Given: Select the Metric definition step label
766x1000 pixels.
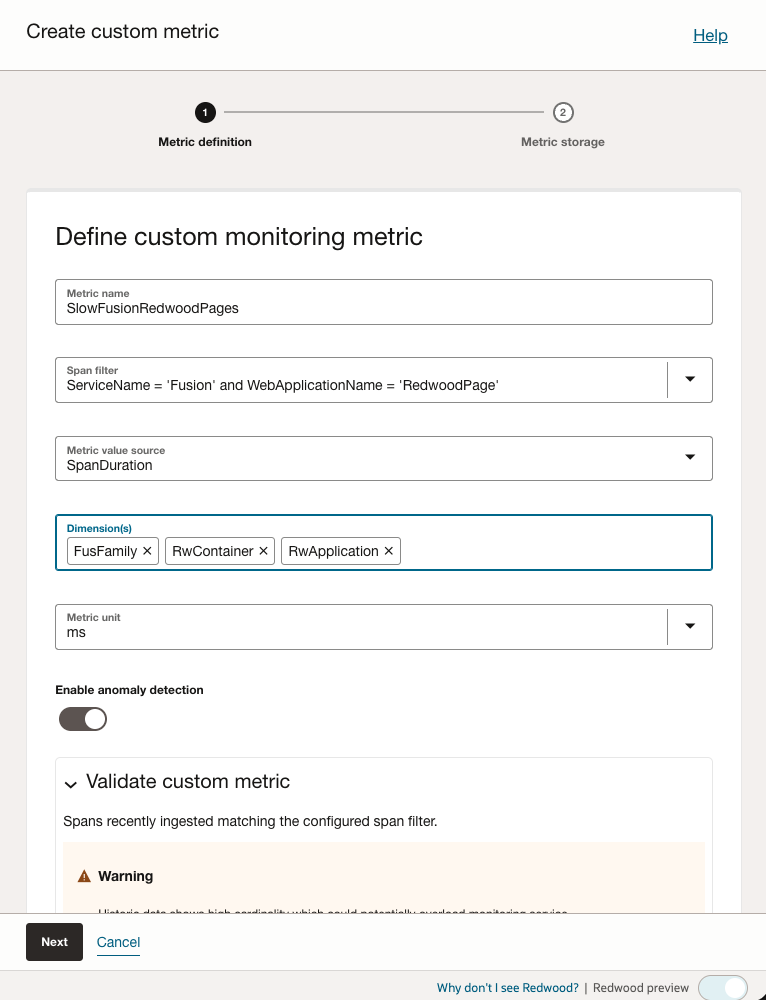Looking at the screenshot, I should tap(205, 142).
